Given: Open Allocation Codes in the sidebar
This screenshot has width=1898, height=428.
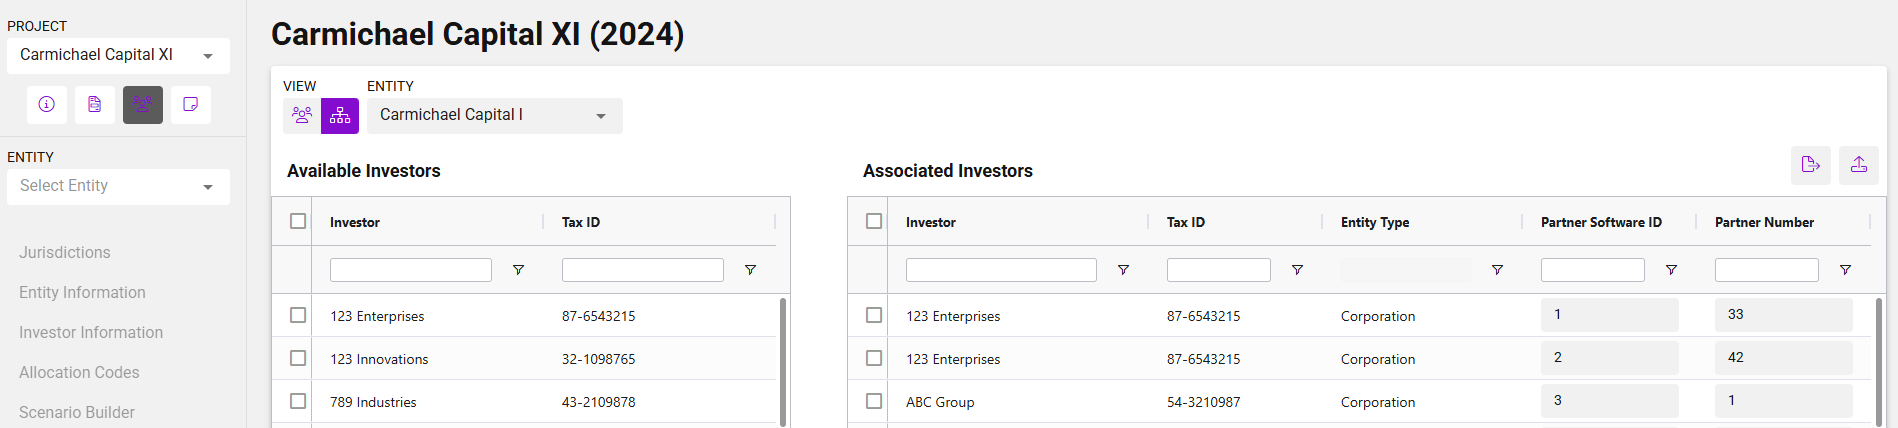Looking at the screenshot, I should pyautogui.click(x=79, y=373).
